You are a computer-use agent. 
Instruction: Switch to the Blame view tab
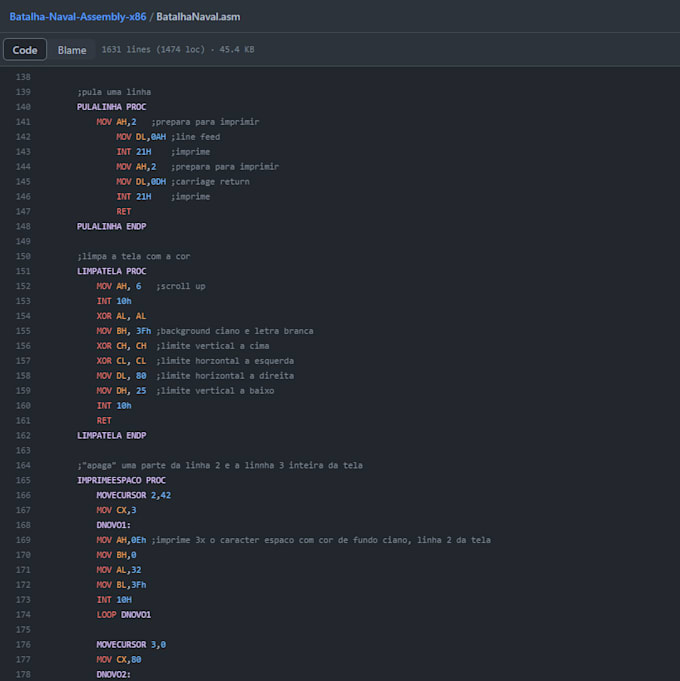[72, 49]
